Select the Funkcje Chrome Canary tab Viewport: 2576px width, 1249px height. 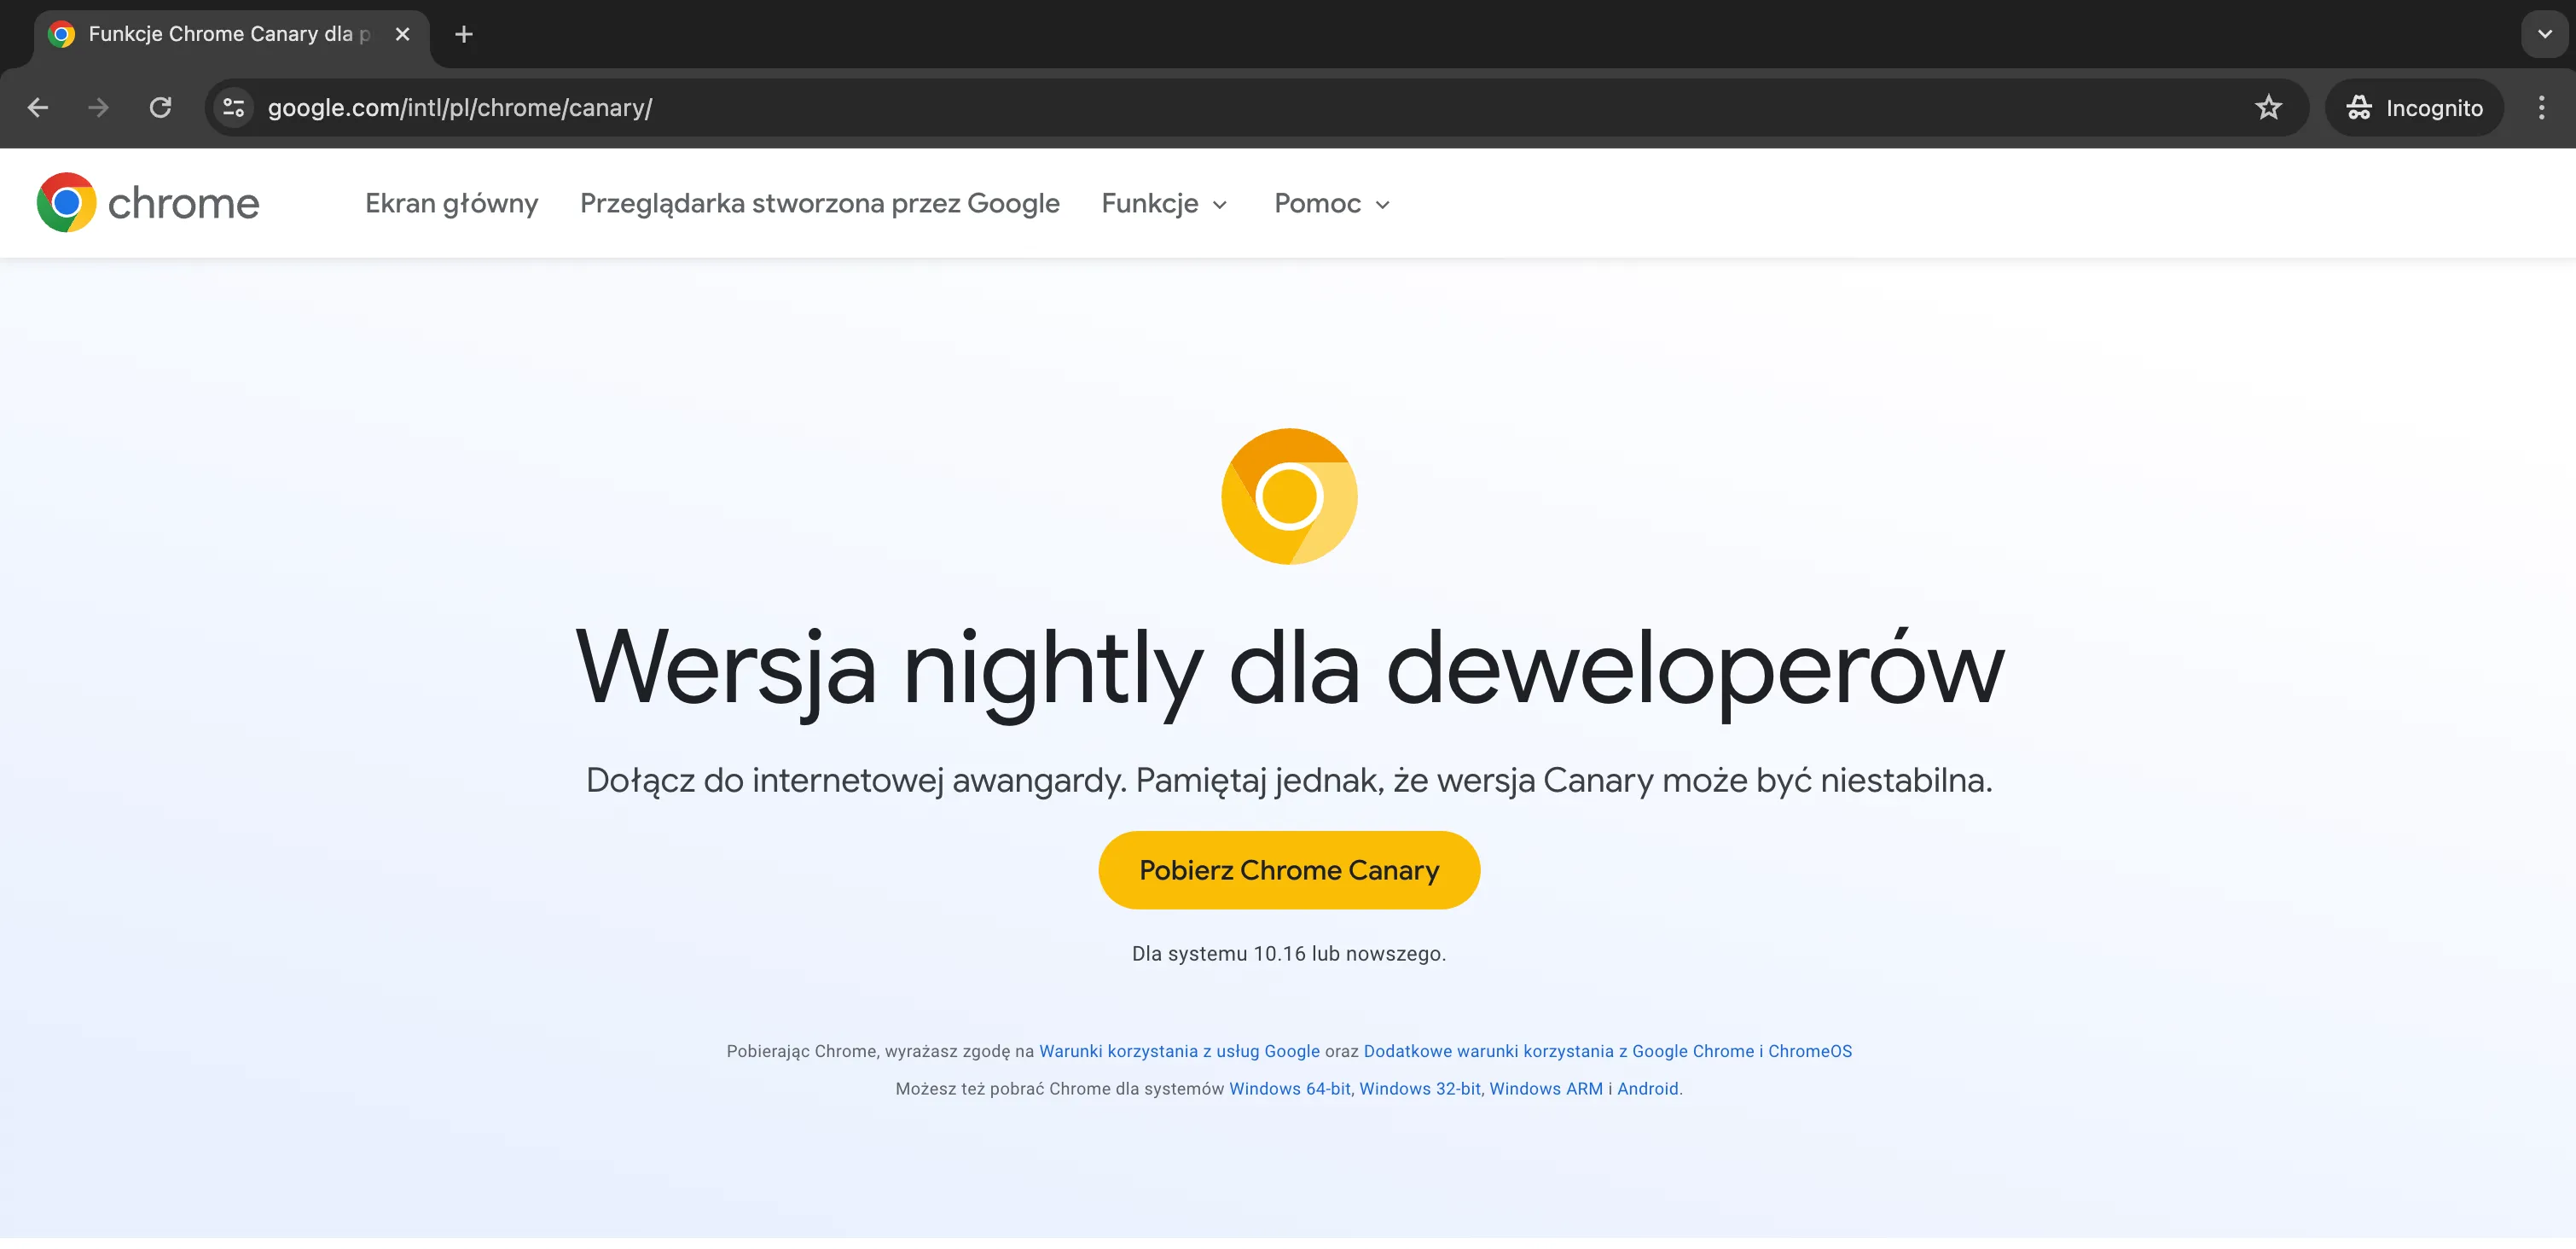[232, 36]
